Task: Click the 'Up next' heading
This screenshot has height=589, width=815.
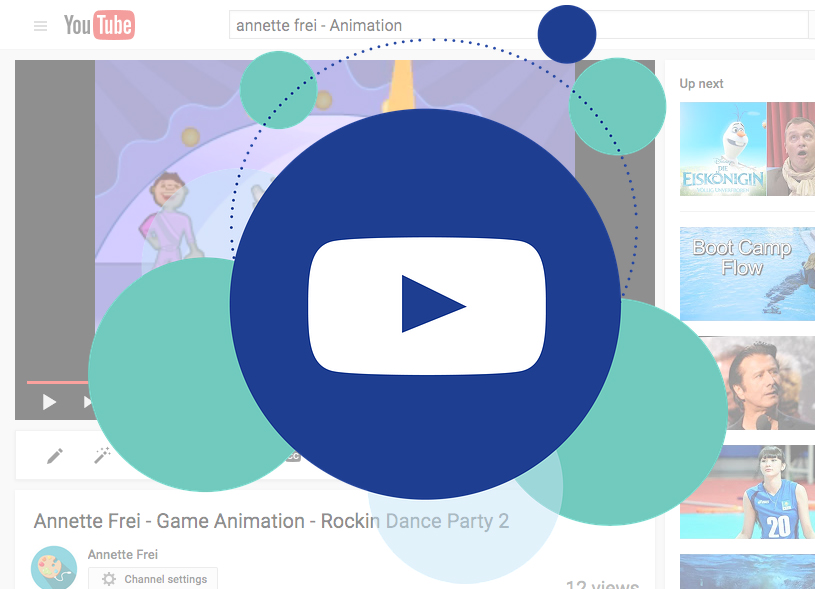Action: (x=701, y=84)
